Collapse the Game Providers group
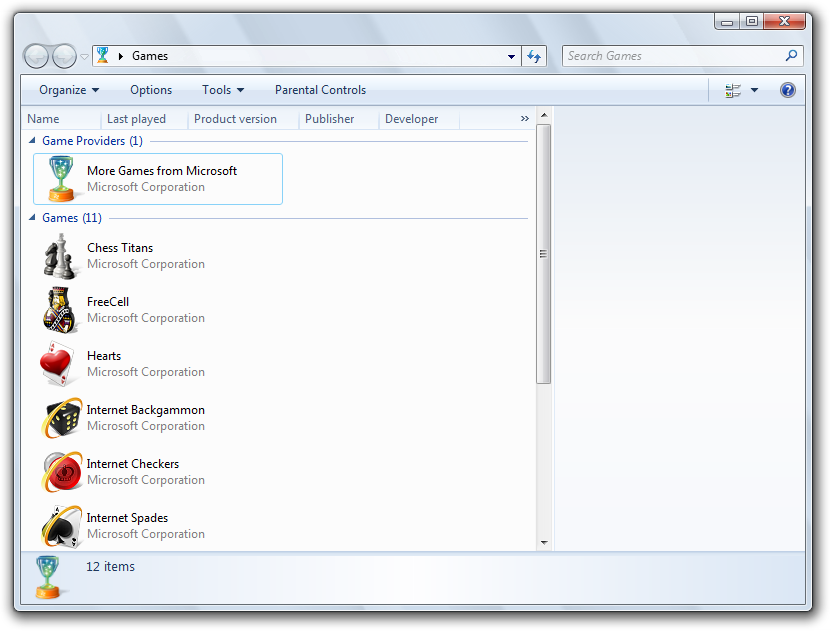Viewport: 832px width, 632px height. pyautogui.click(x=32, y=141)
